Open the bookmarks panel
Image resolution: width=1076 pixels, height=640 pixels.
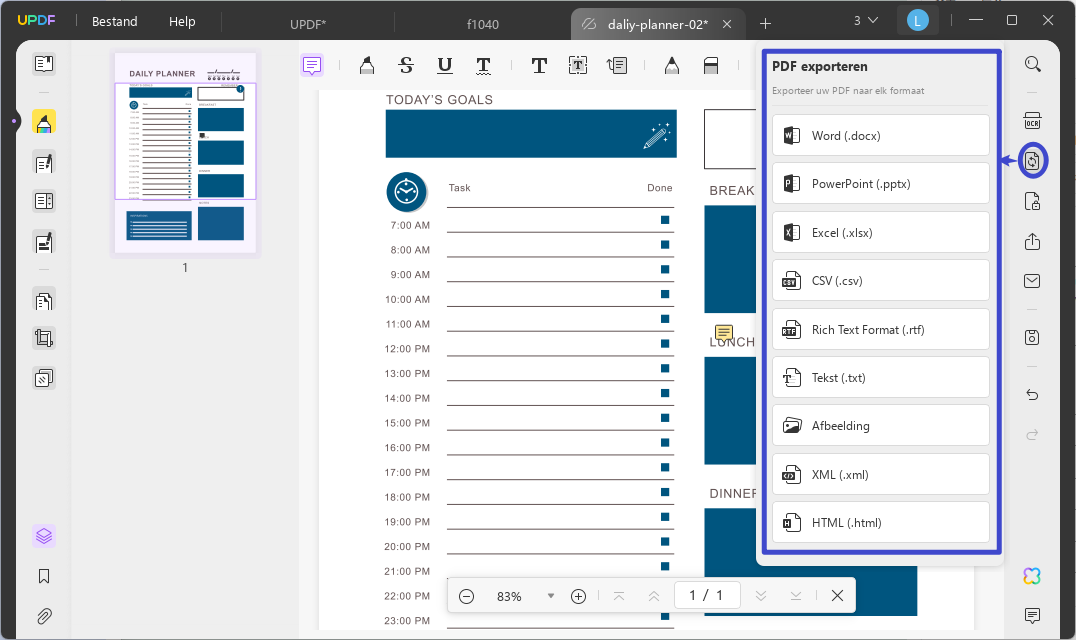(44, 576)
